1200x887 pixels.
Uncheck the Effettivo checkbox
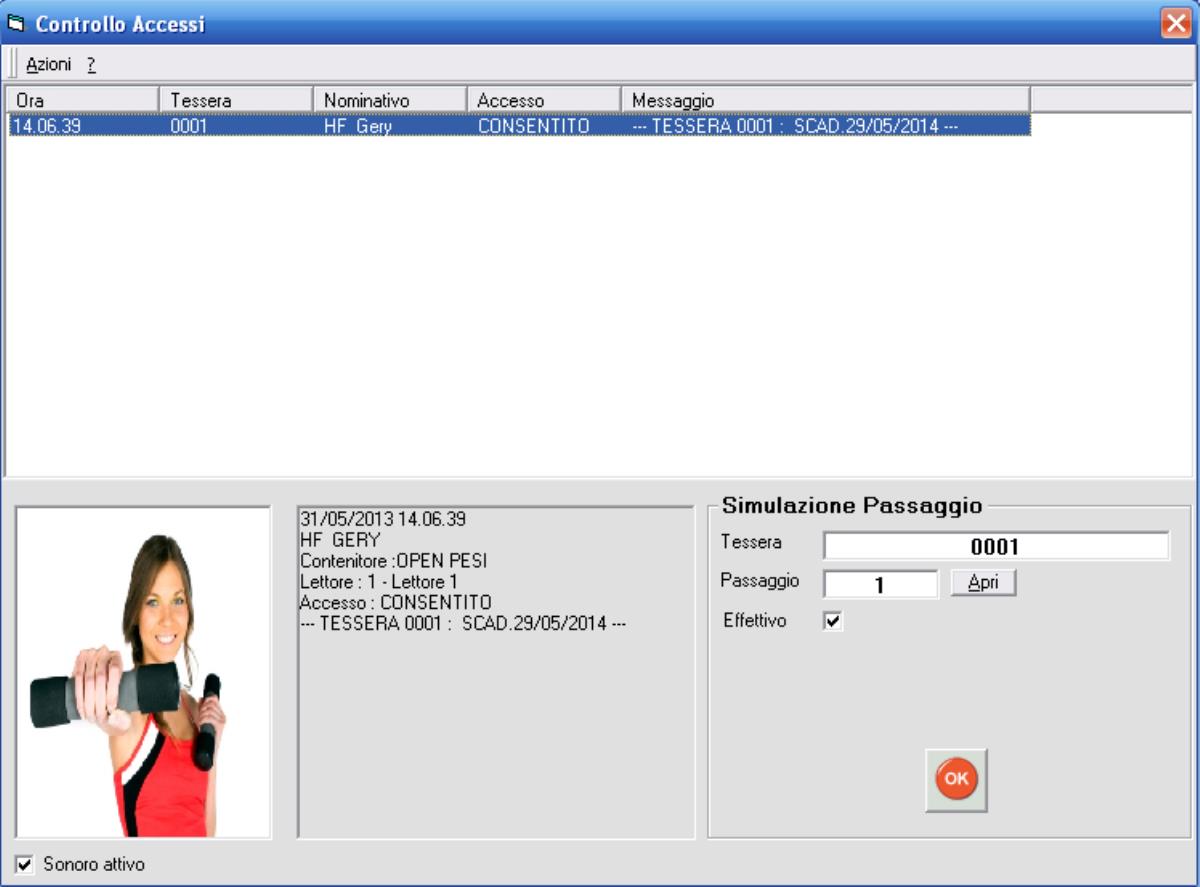point(833,622)
